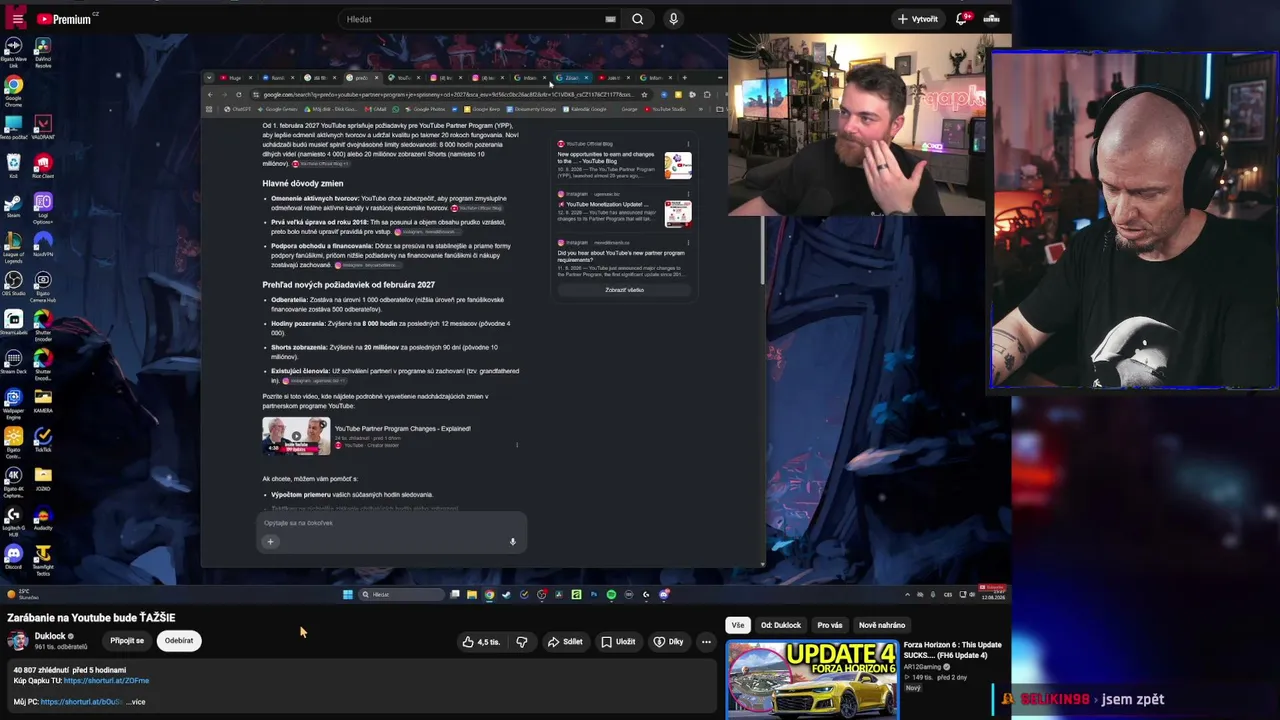Screen dimensions: 1280x720
Task: Open the Duklock channel avatar
Action: click(18, 641)
